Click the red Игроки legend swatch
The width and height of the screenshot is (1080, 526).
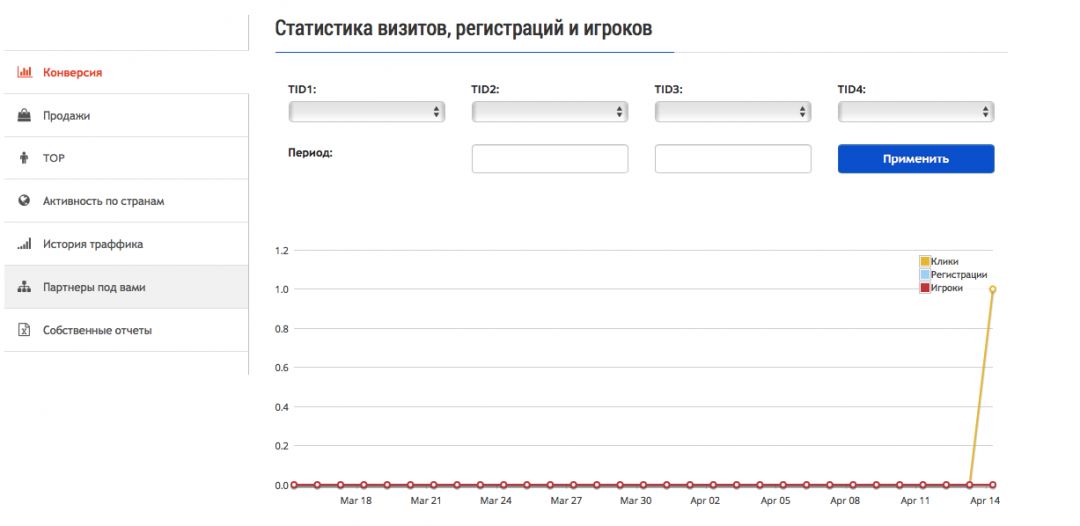[x=925, y=288]
